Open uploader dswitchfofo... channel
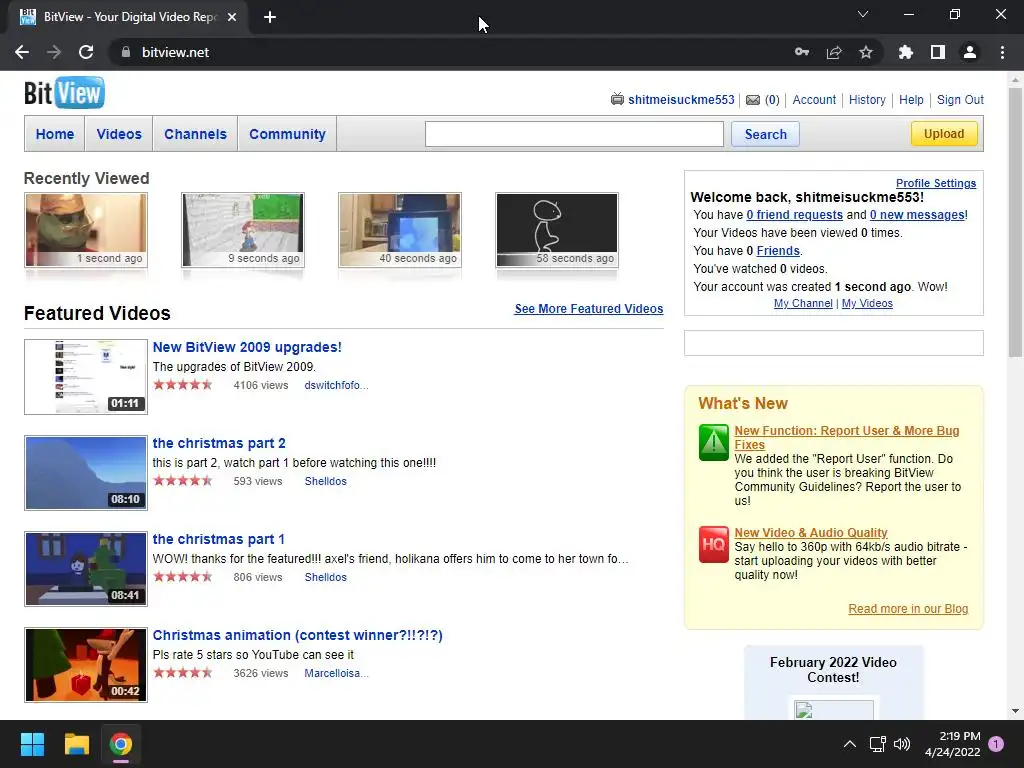Screen dimensions: 1024x768 click(x=336, y=385)
